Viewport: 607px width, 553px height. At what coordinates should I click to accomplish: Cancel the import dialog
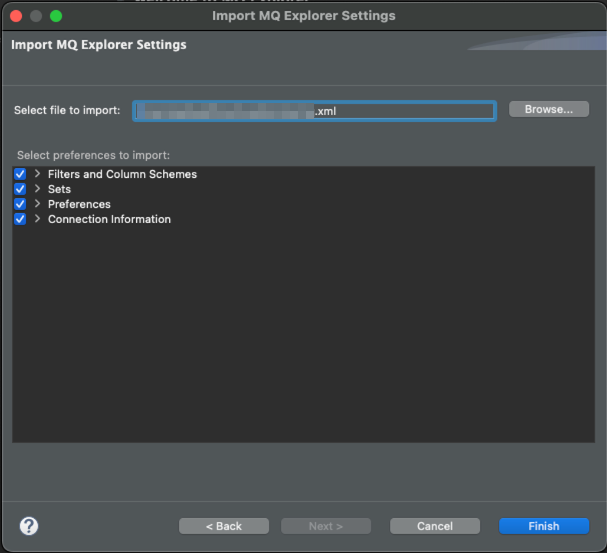(435, 526)
